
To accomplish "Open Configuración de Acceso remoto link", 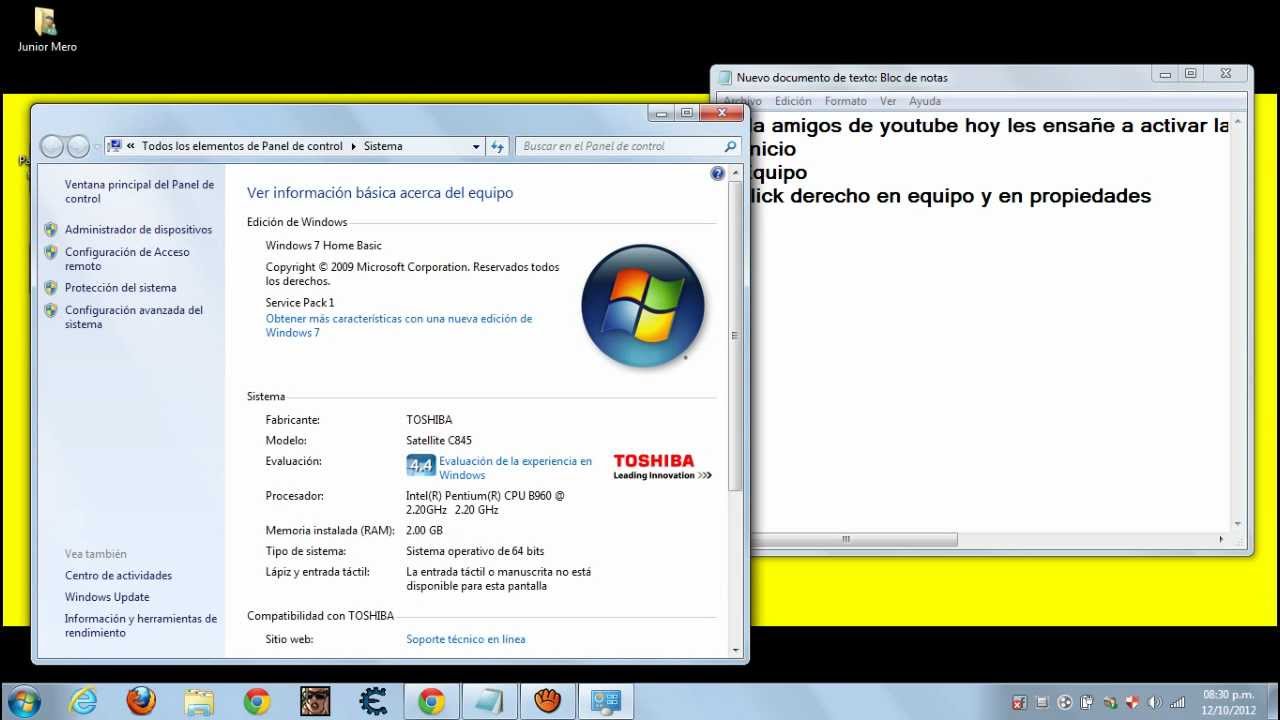I will 127,259.
